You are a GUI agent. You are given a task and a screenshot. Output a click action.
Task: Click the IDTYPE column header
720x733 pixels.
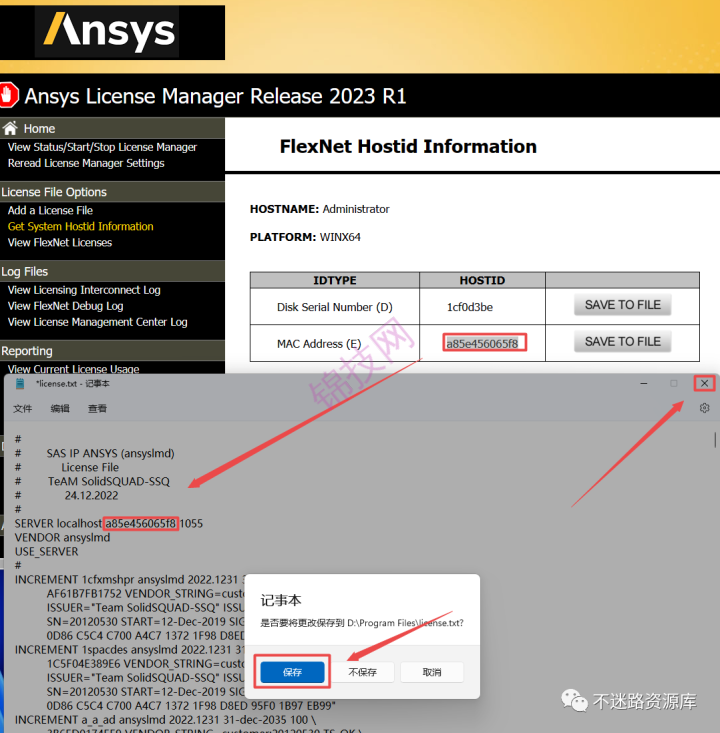335,280
